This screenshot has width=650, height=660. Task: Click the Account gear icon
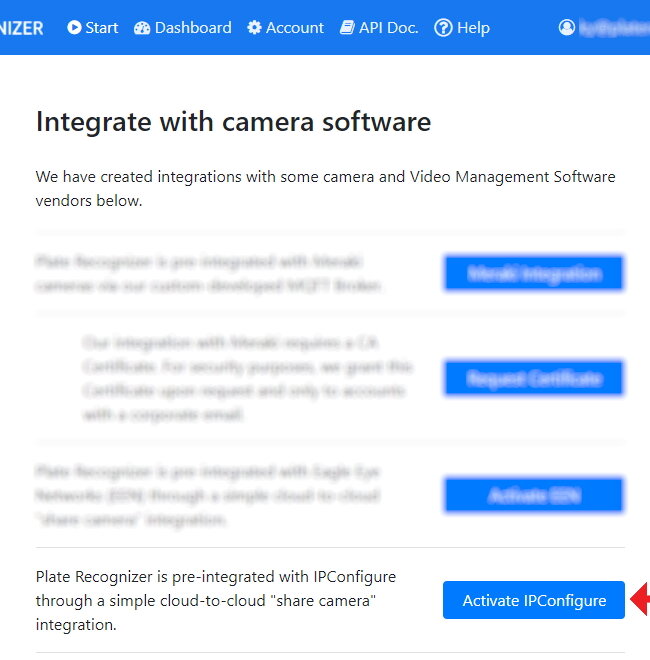click(x=254, y=28)
